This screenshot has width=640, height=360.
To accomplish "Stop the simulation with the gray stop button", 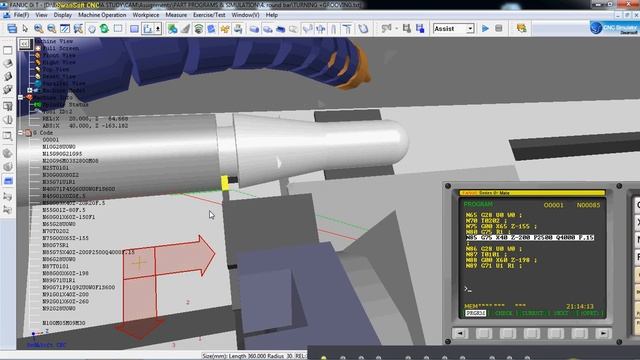I will 498,29.
